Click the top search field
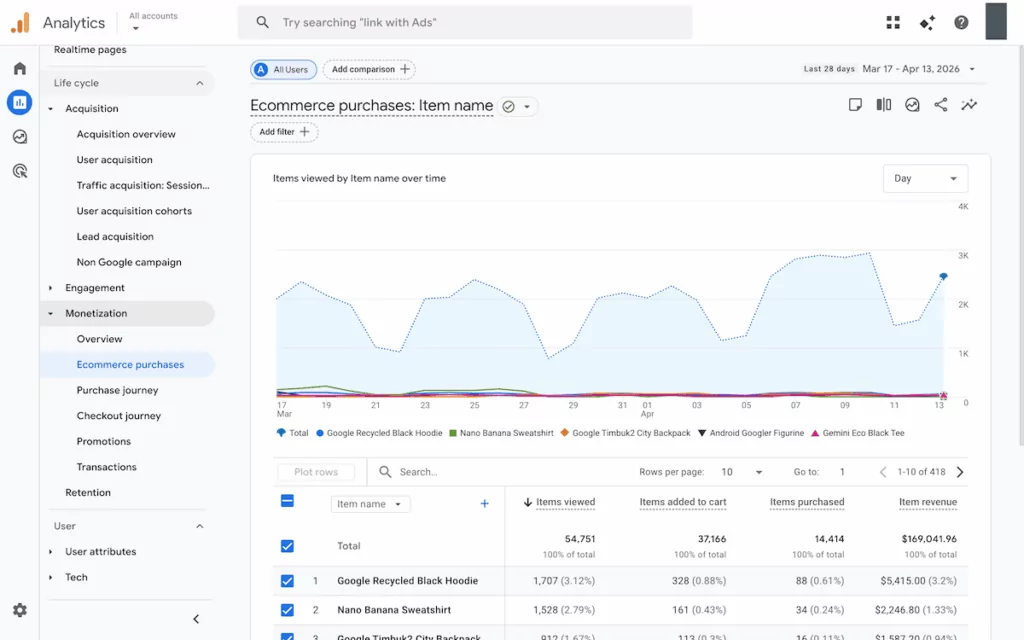1024x640 pixels. coord(465,22)
